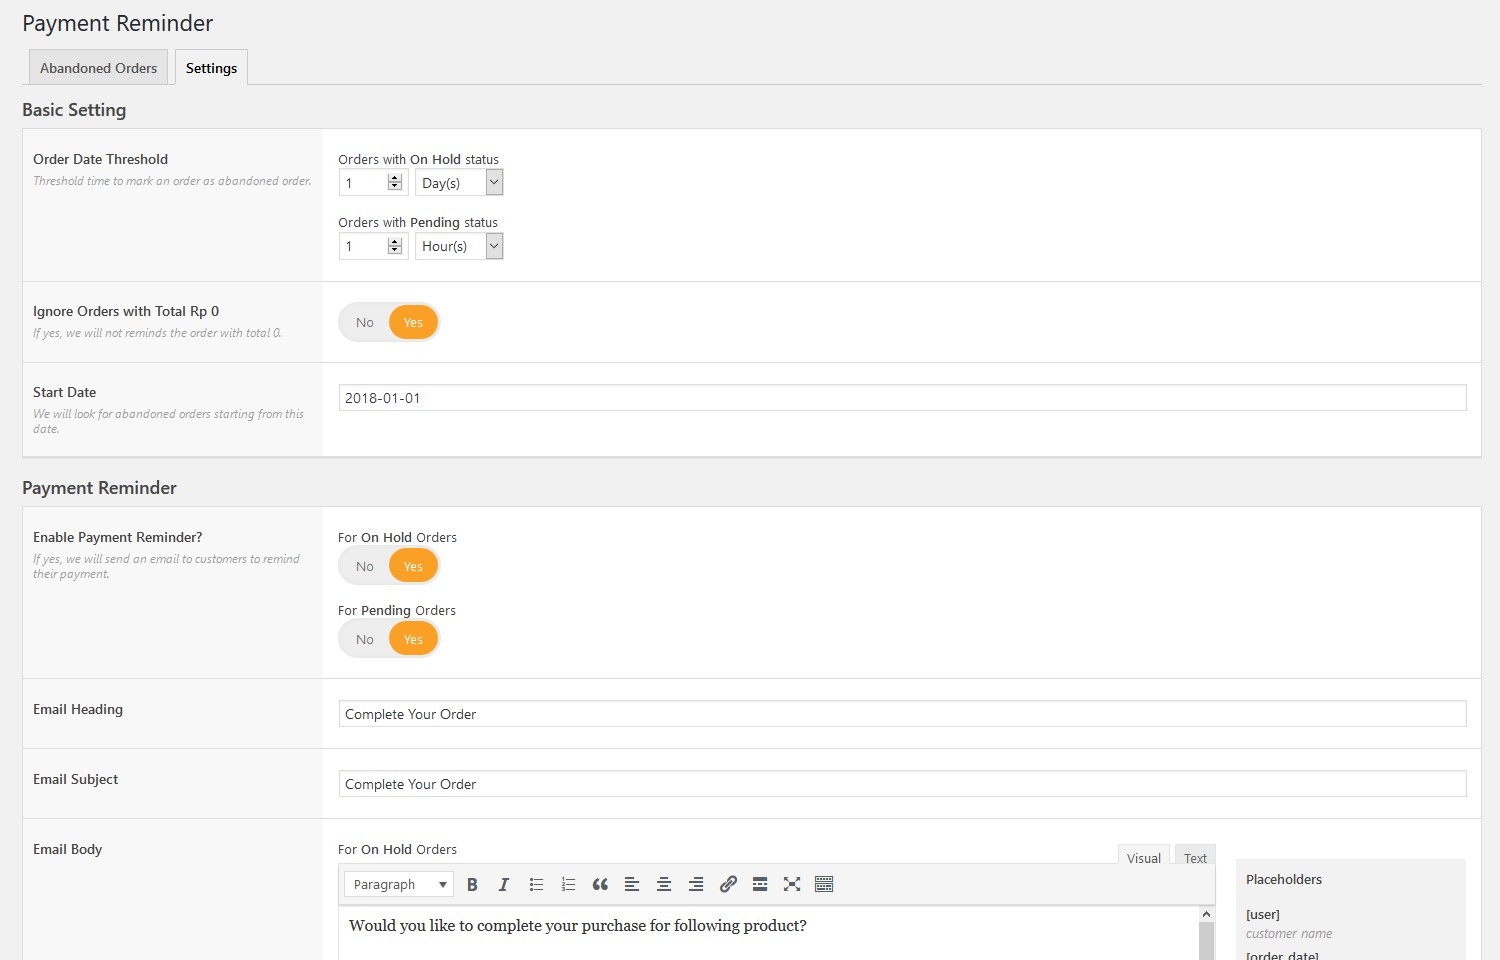Align text center in the editor

tap(664, 884)
